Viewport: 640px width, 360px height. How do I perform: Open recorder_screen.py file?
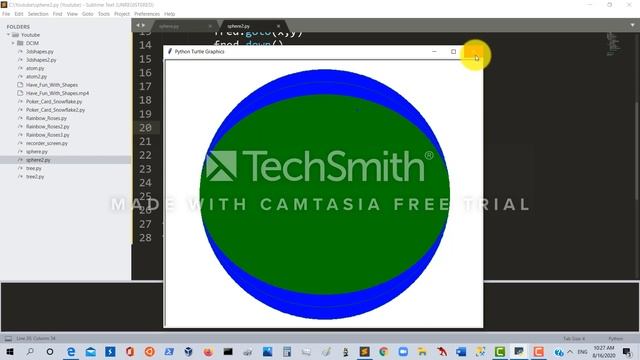pos(47,143)
